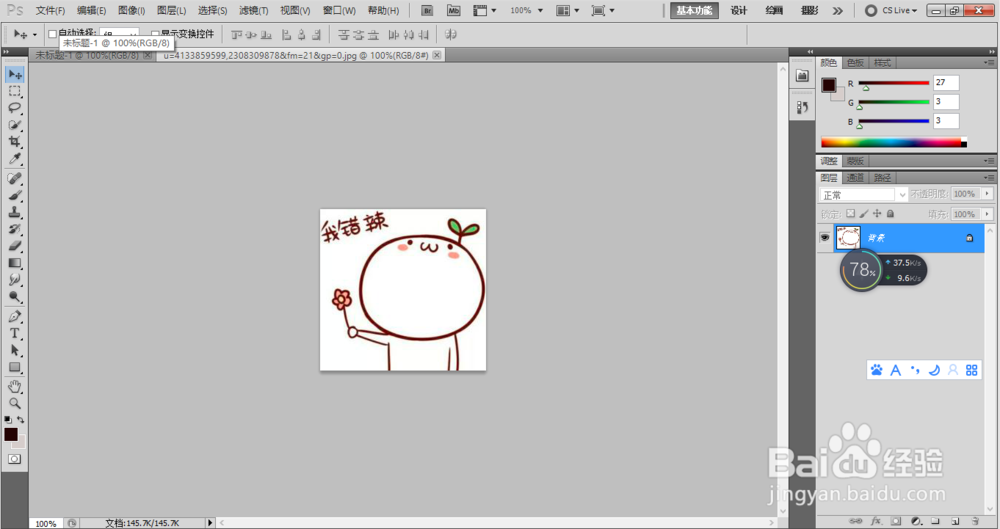The width and height of the screenshot is (1000, 529).
Task: Toggle Quick Mask mode
Action: pos(14,459)
